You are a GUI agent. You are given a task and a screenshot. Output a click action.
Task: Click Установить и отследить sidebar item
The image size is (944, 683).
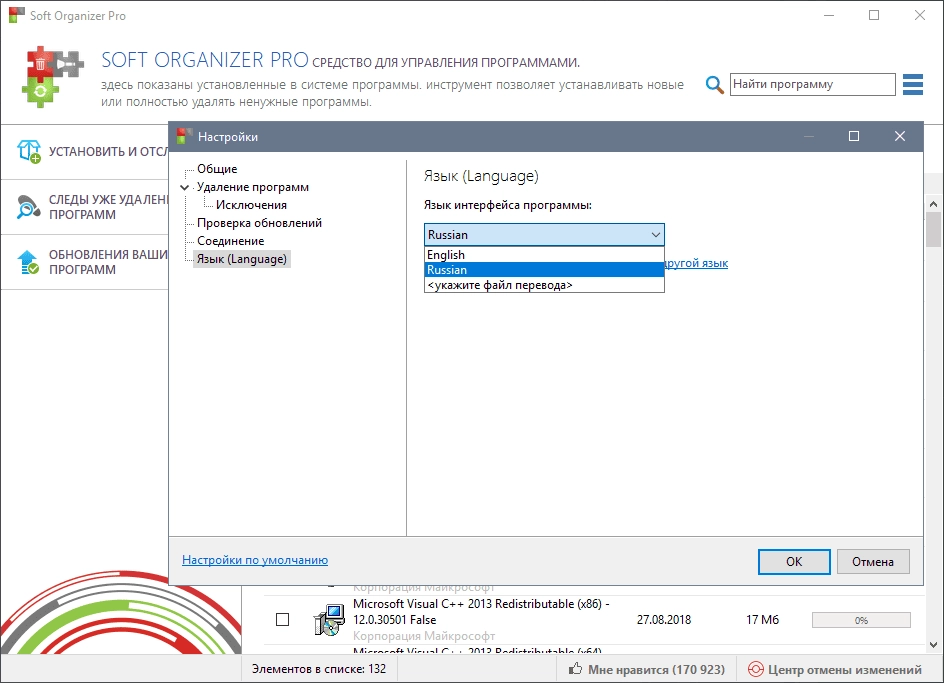coord(84,152)
